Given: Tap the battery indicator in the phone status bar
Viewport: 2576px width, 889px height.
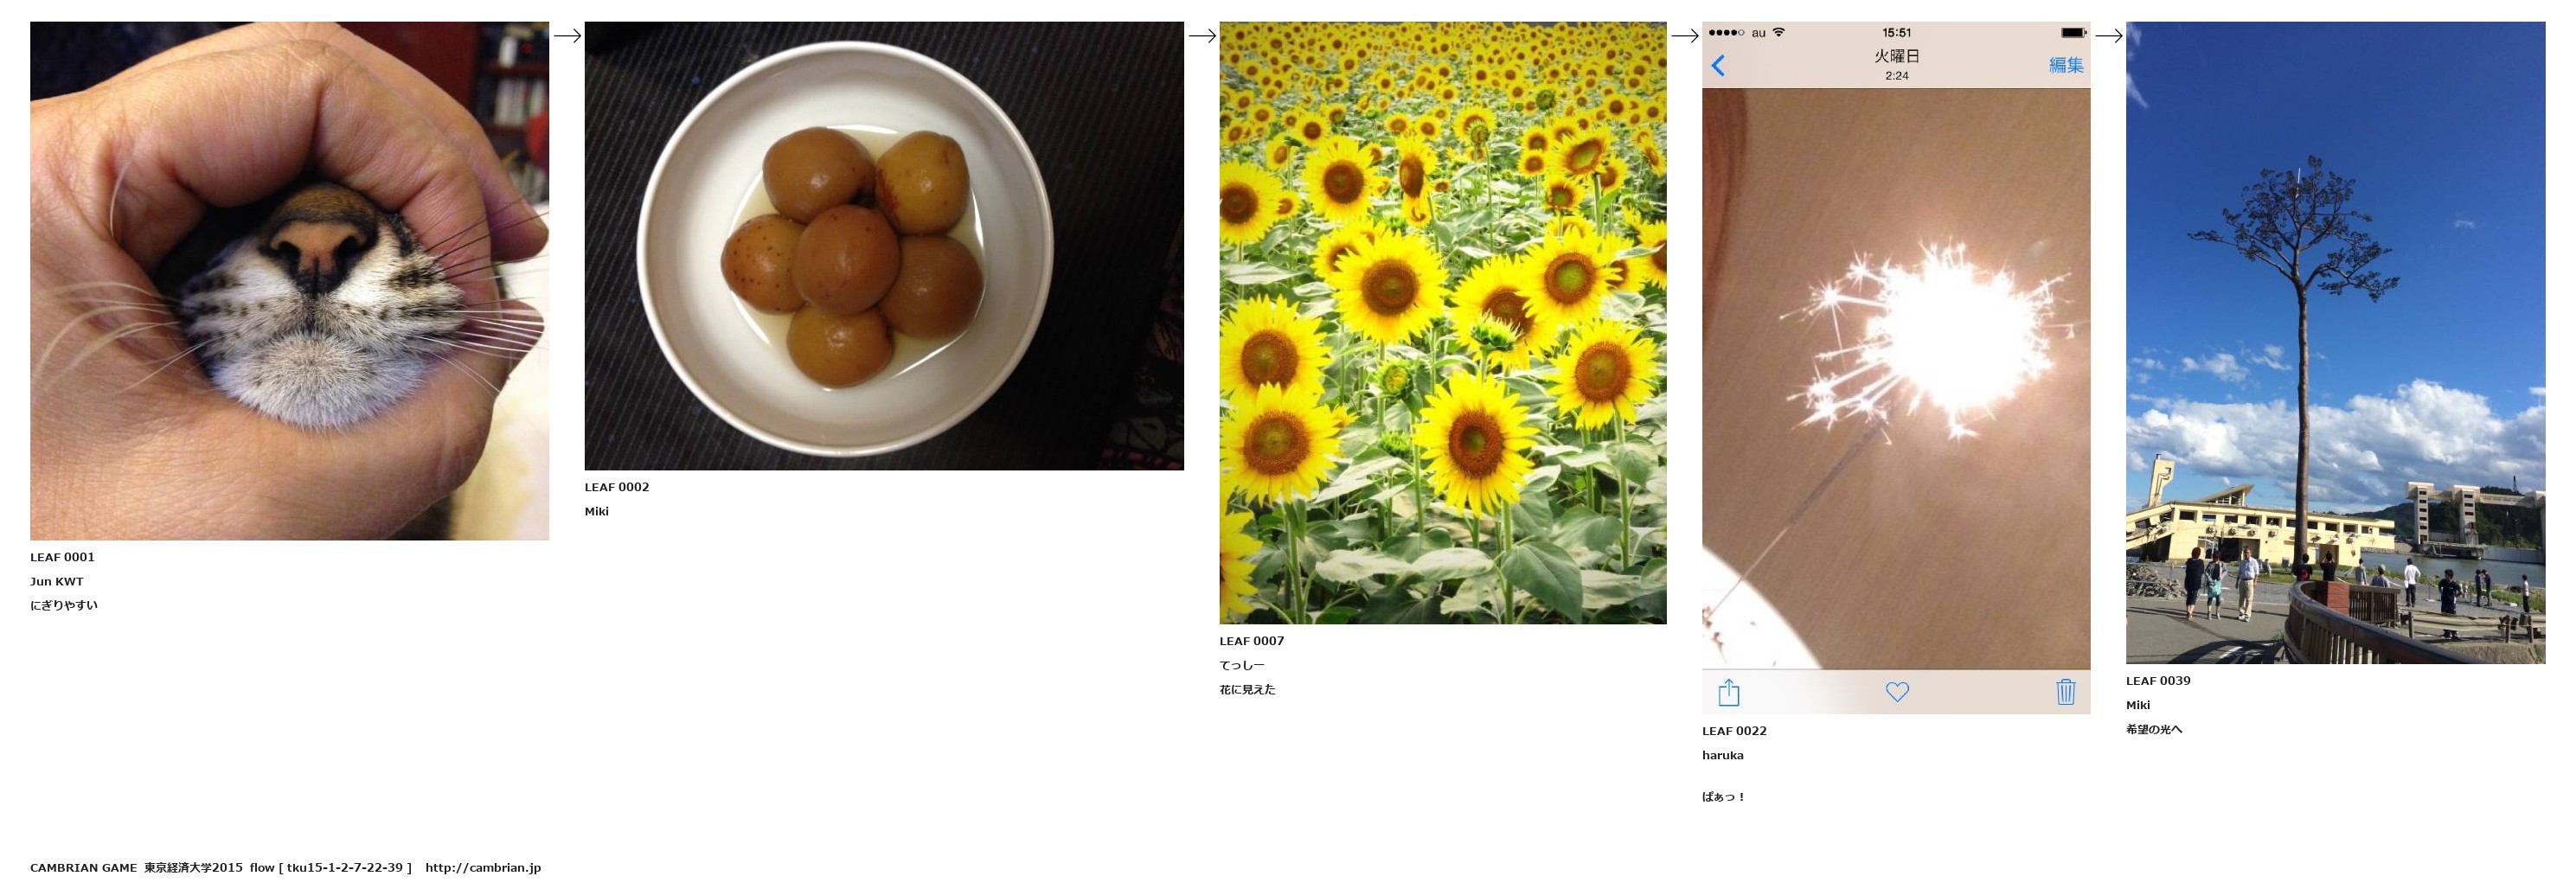Looking at the screenshot, I should point(2074,33).
